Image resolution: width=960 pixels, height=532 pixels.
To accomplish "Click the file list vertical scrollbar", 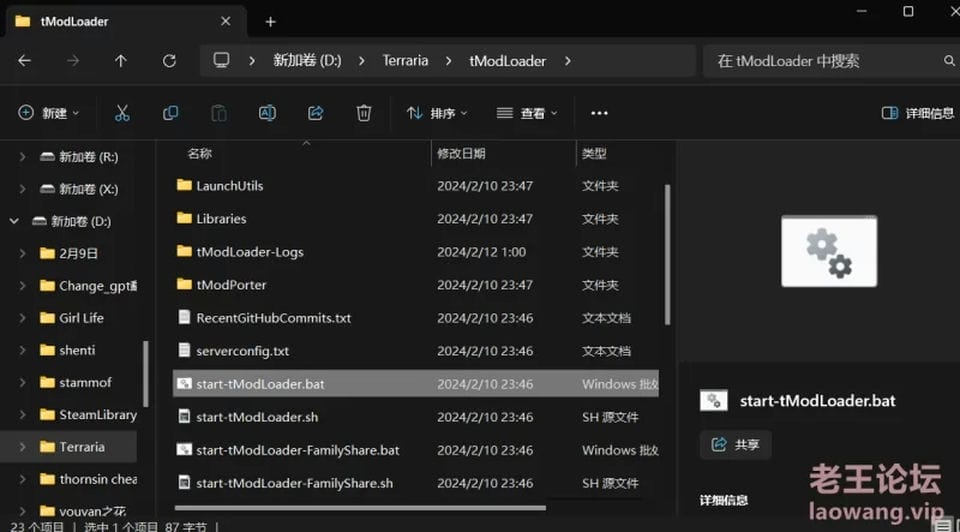I will click(667, 255).
